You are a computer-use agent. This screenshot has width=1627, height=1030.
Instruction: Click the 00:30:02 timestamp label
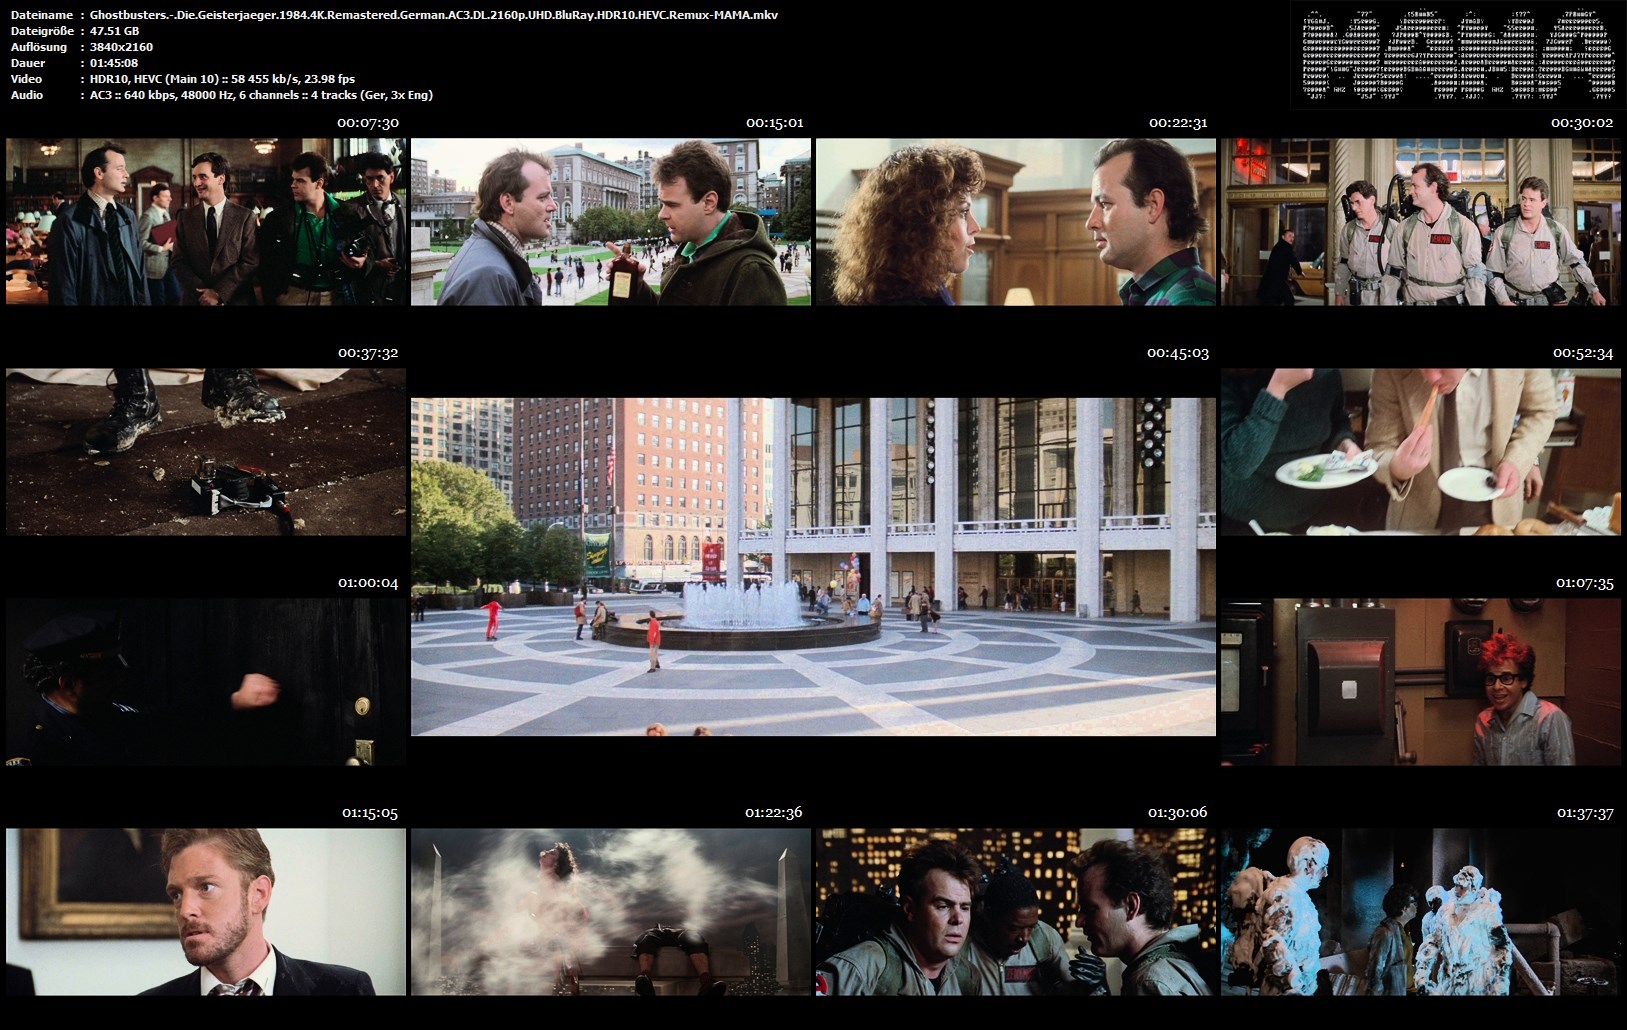tap(1582, 123)
